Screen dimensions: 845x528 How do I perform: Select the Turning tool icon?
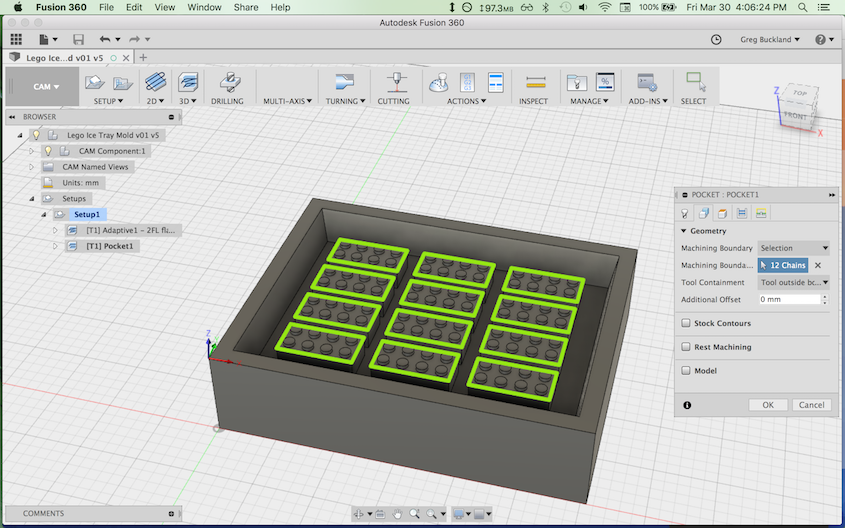pyautogui.click(x=345, y=82)
